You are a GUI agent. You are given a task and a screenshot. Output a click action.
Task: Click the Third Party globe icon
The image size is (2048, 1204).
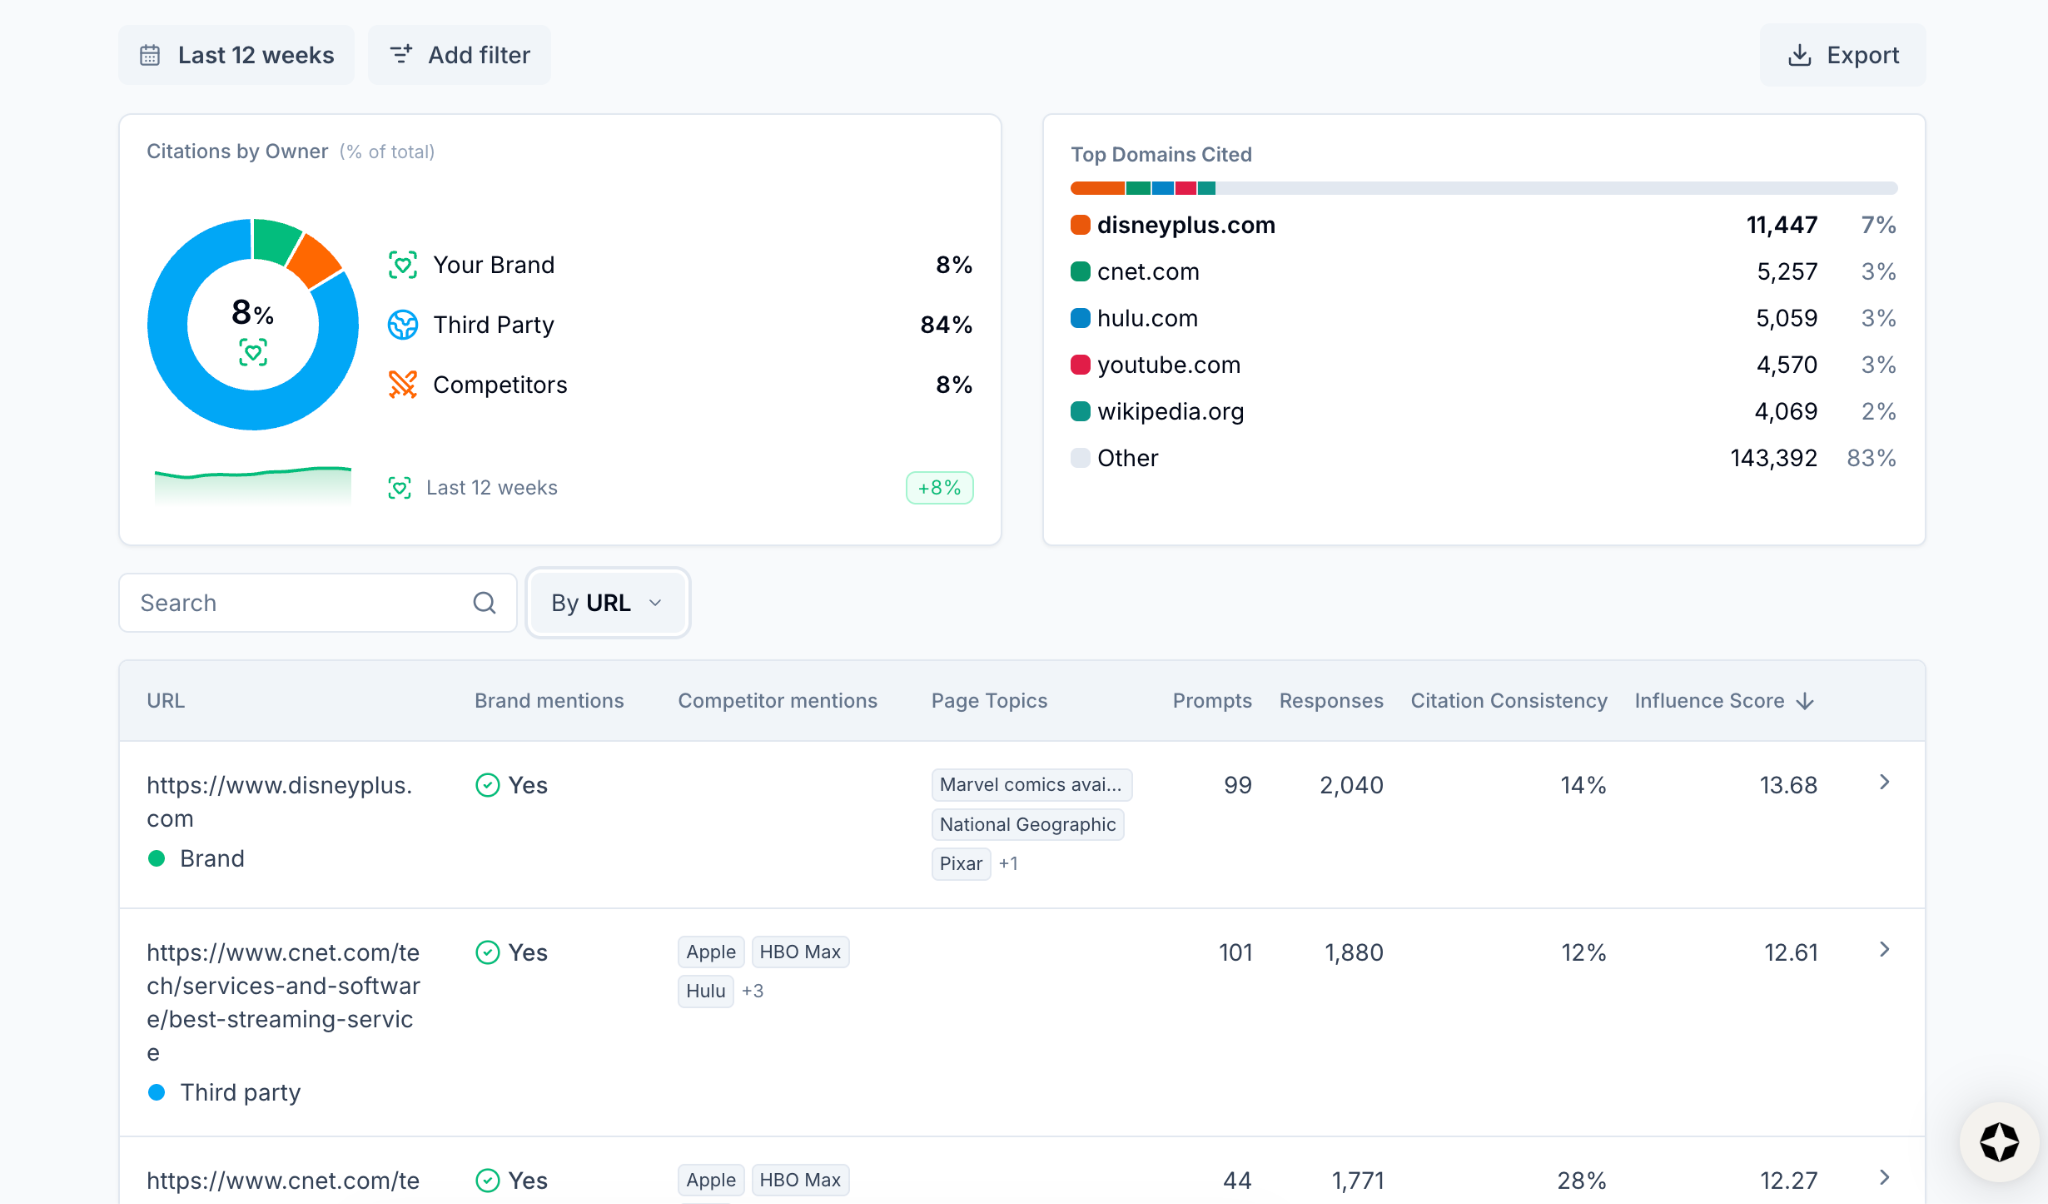pyautogui.click(x=402, y=325)
